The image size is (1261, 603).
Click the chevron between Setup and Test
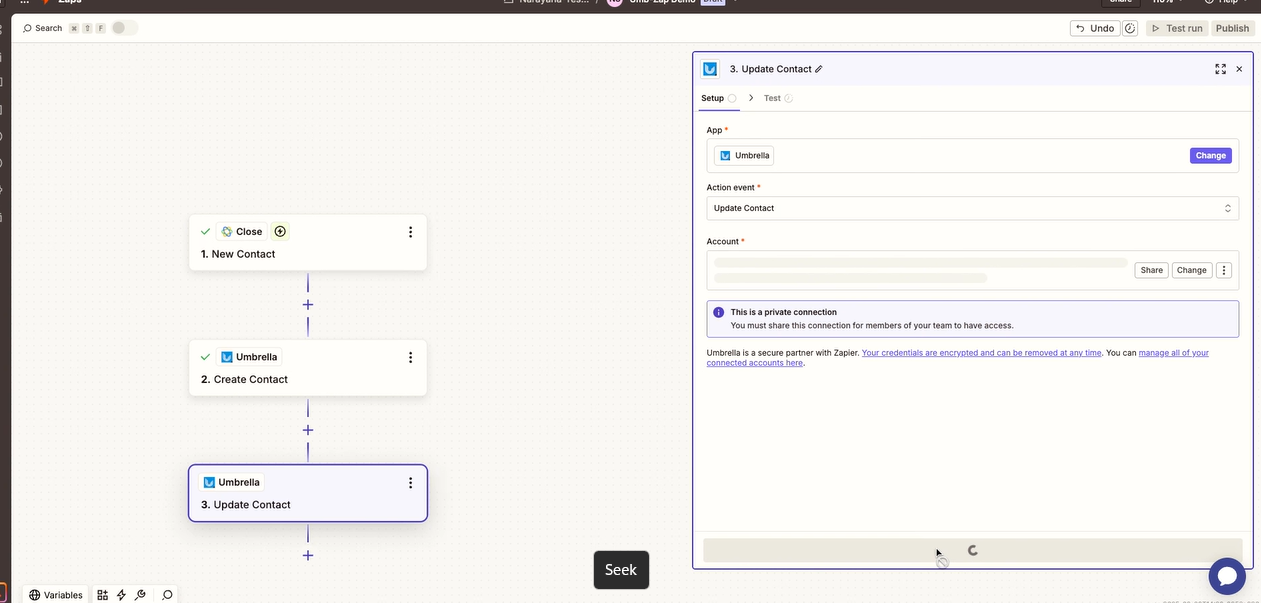(751, 98)
